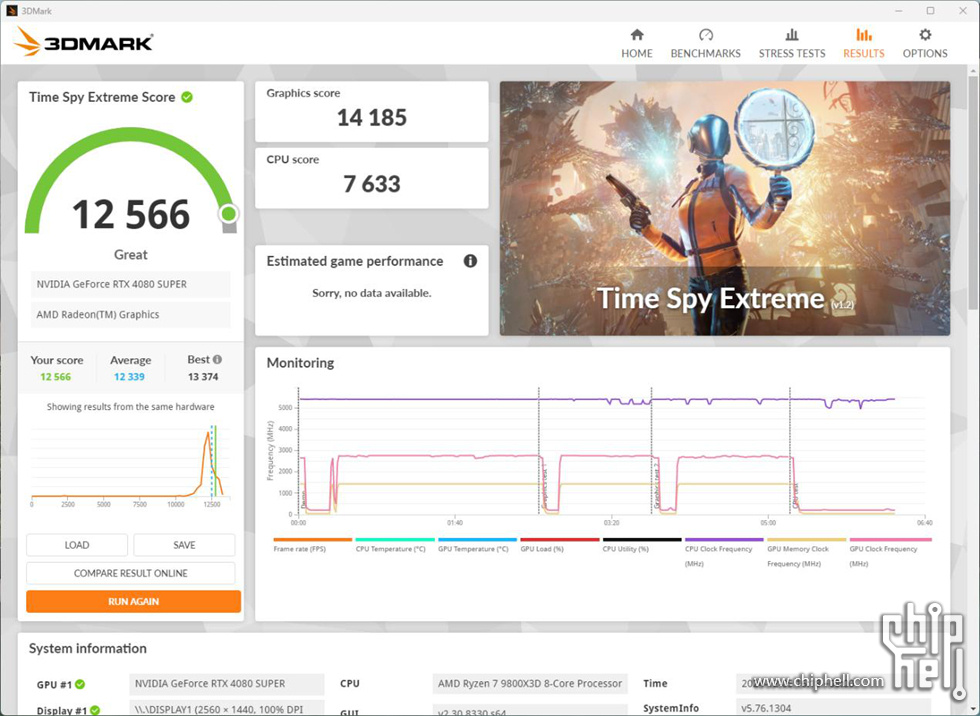Viewport: 980px width, 716px height.
Task: Open Estimated game performance info icon
Action: [x=470, y=261]
